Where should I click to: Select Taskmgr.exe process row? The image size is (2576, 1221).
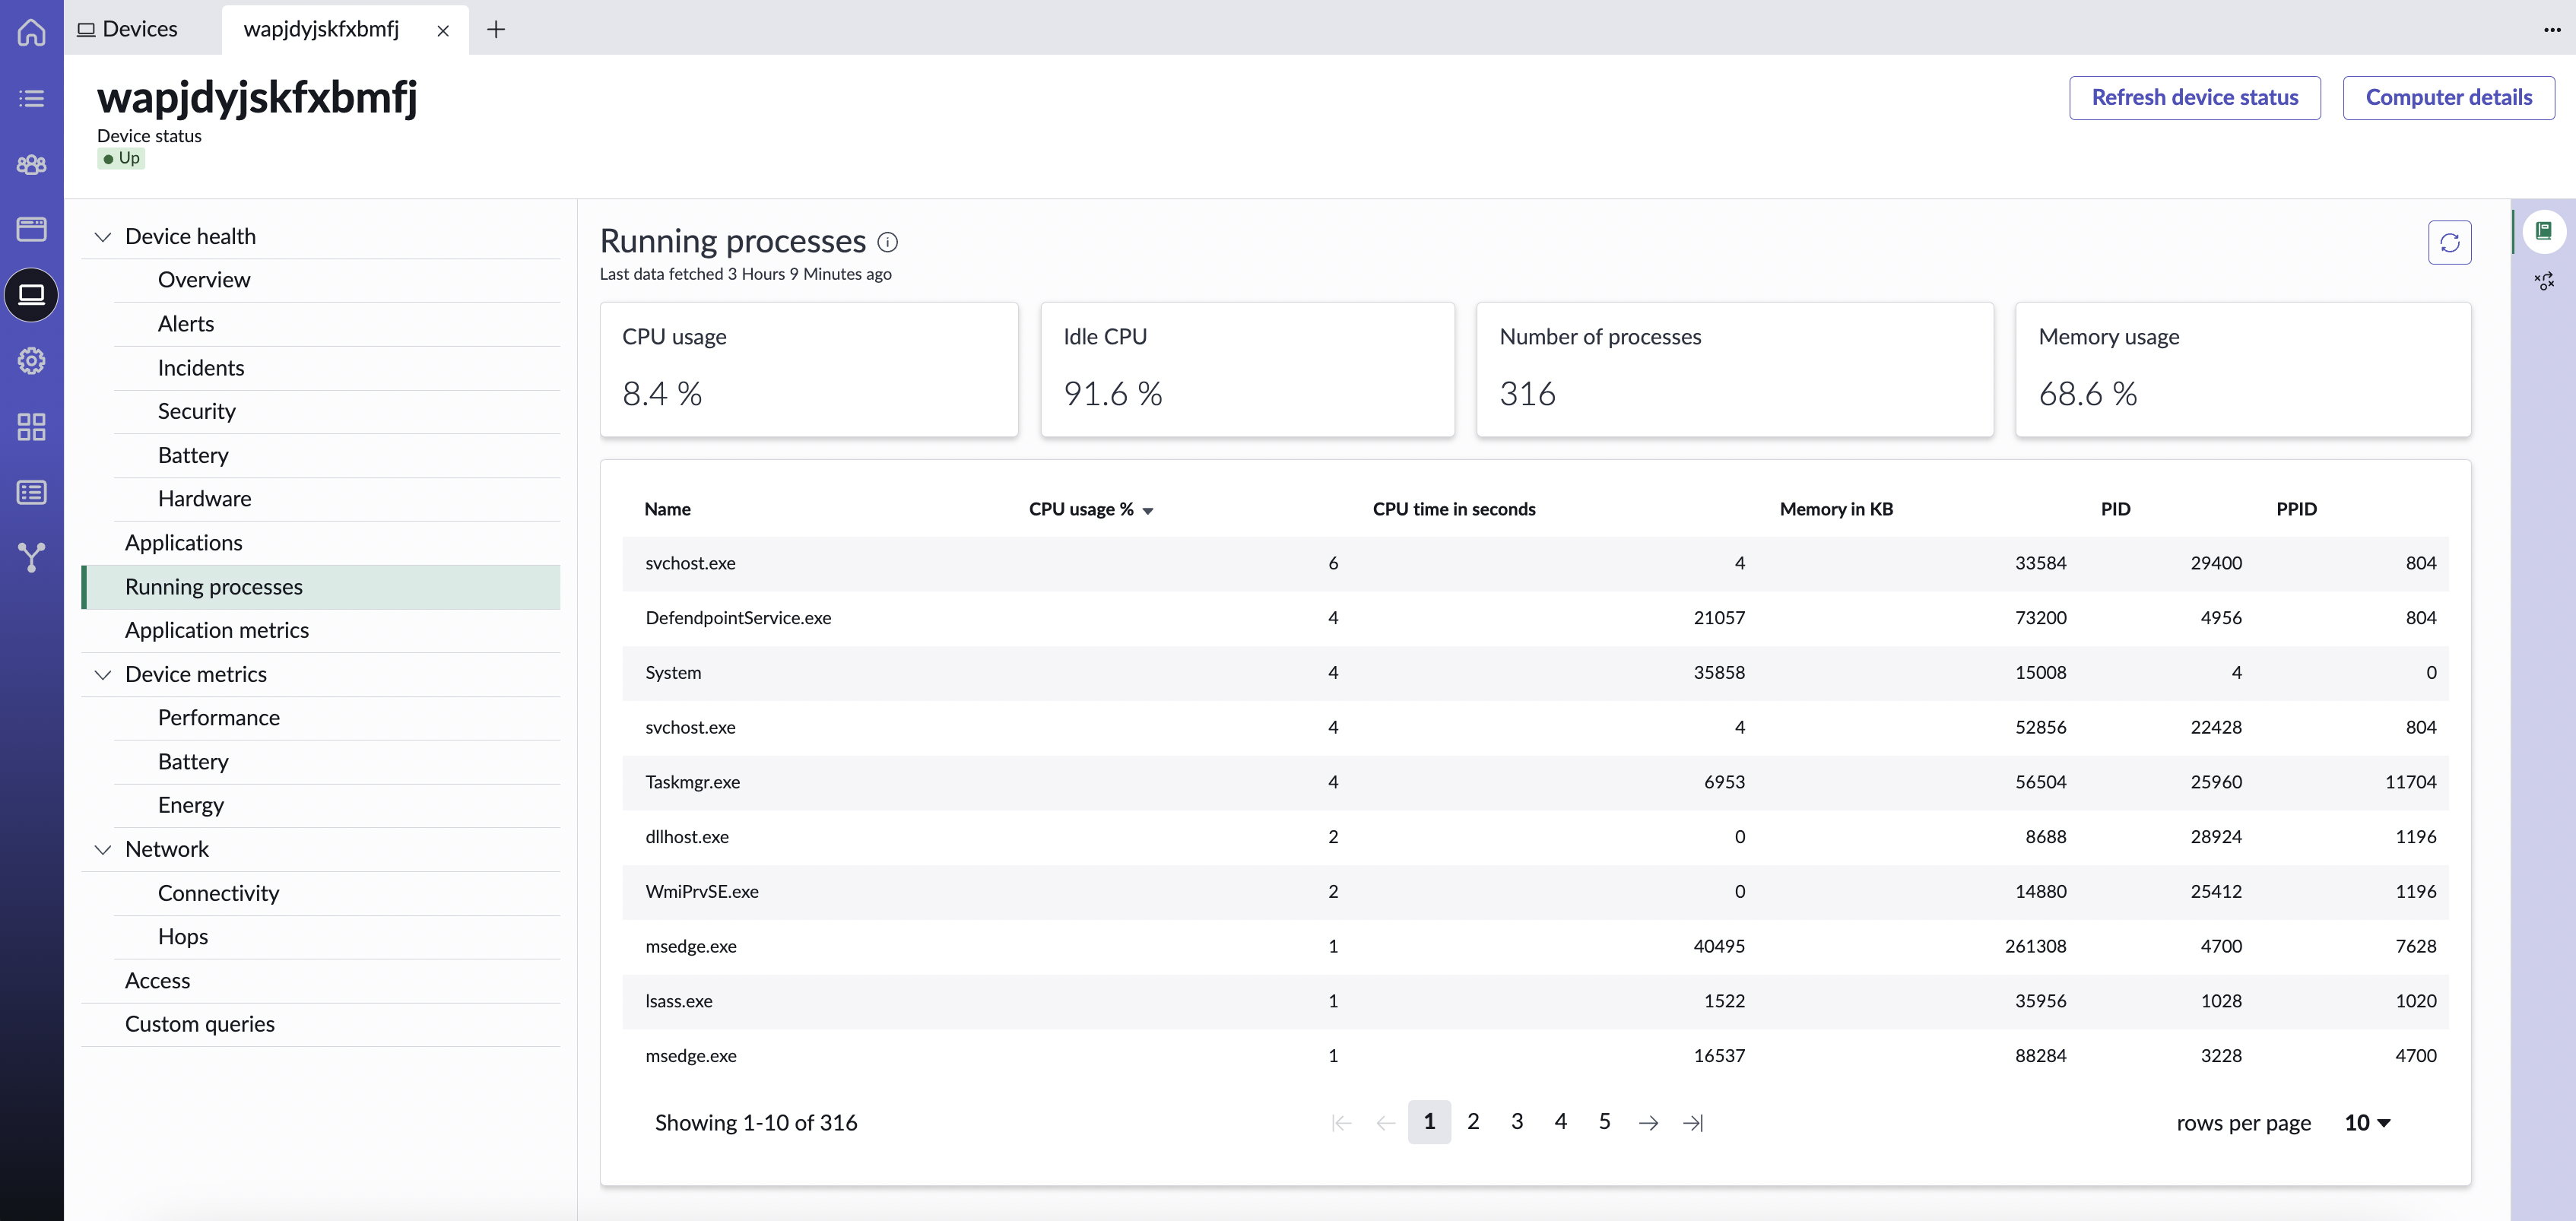(x=1535, y=782)
